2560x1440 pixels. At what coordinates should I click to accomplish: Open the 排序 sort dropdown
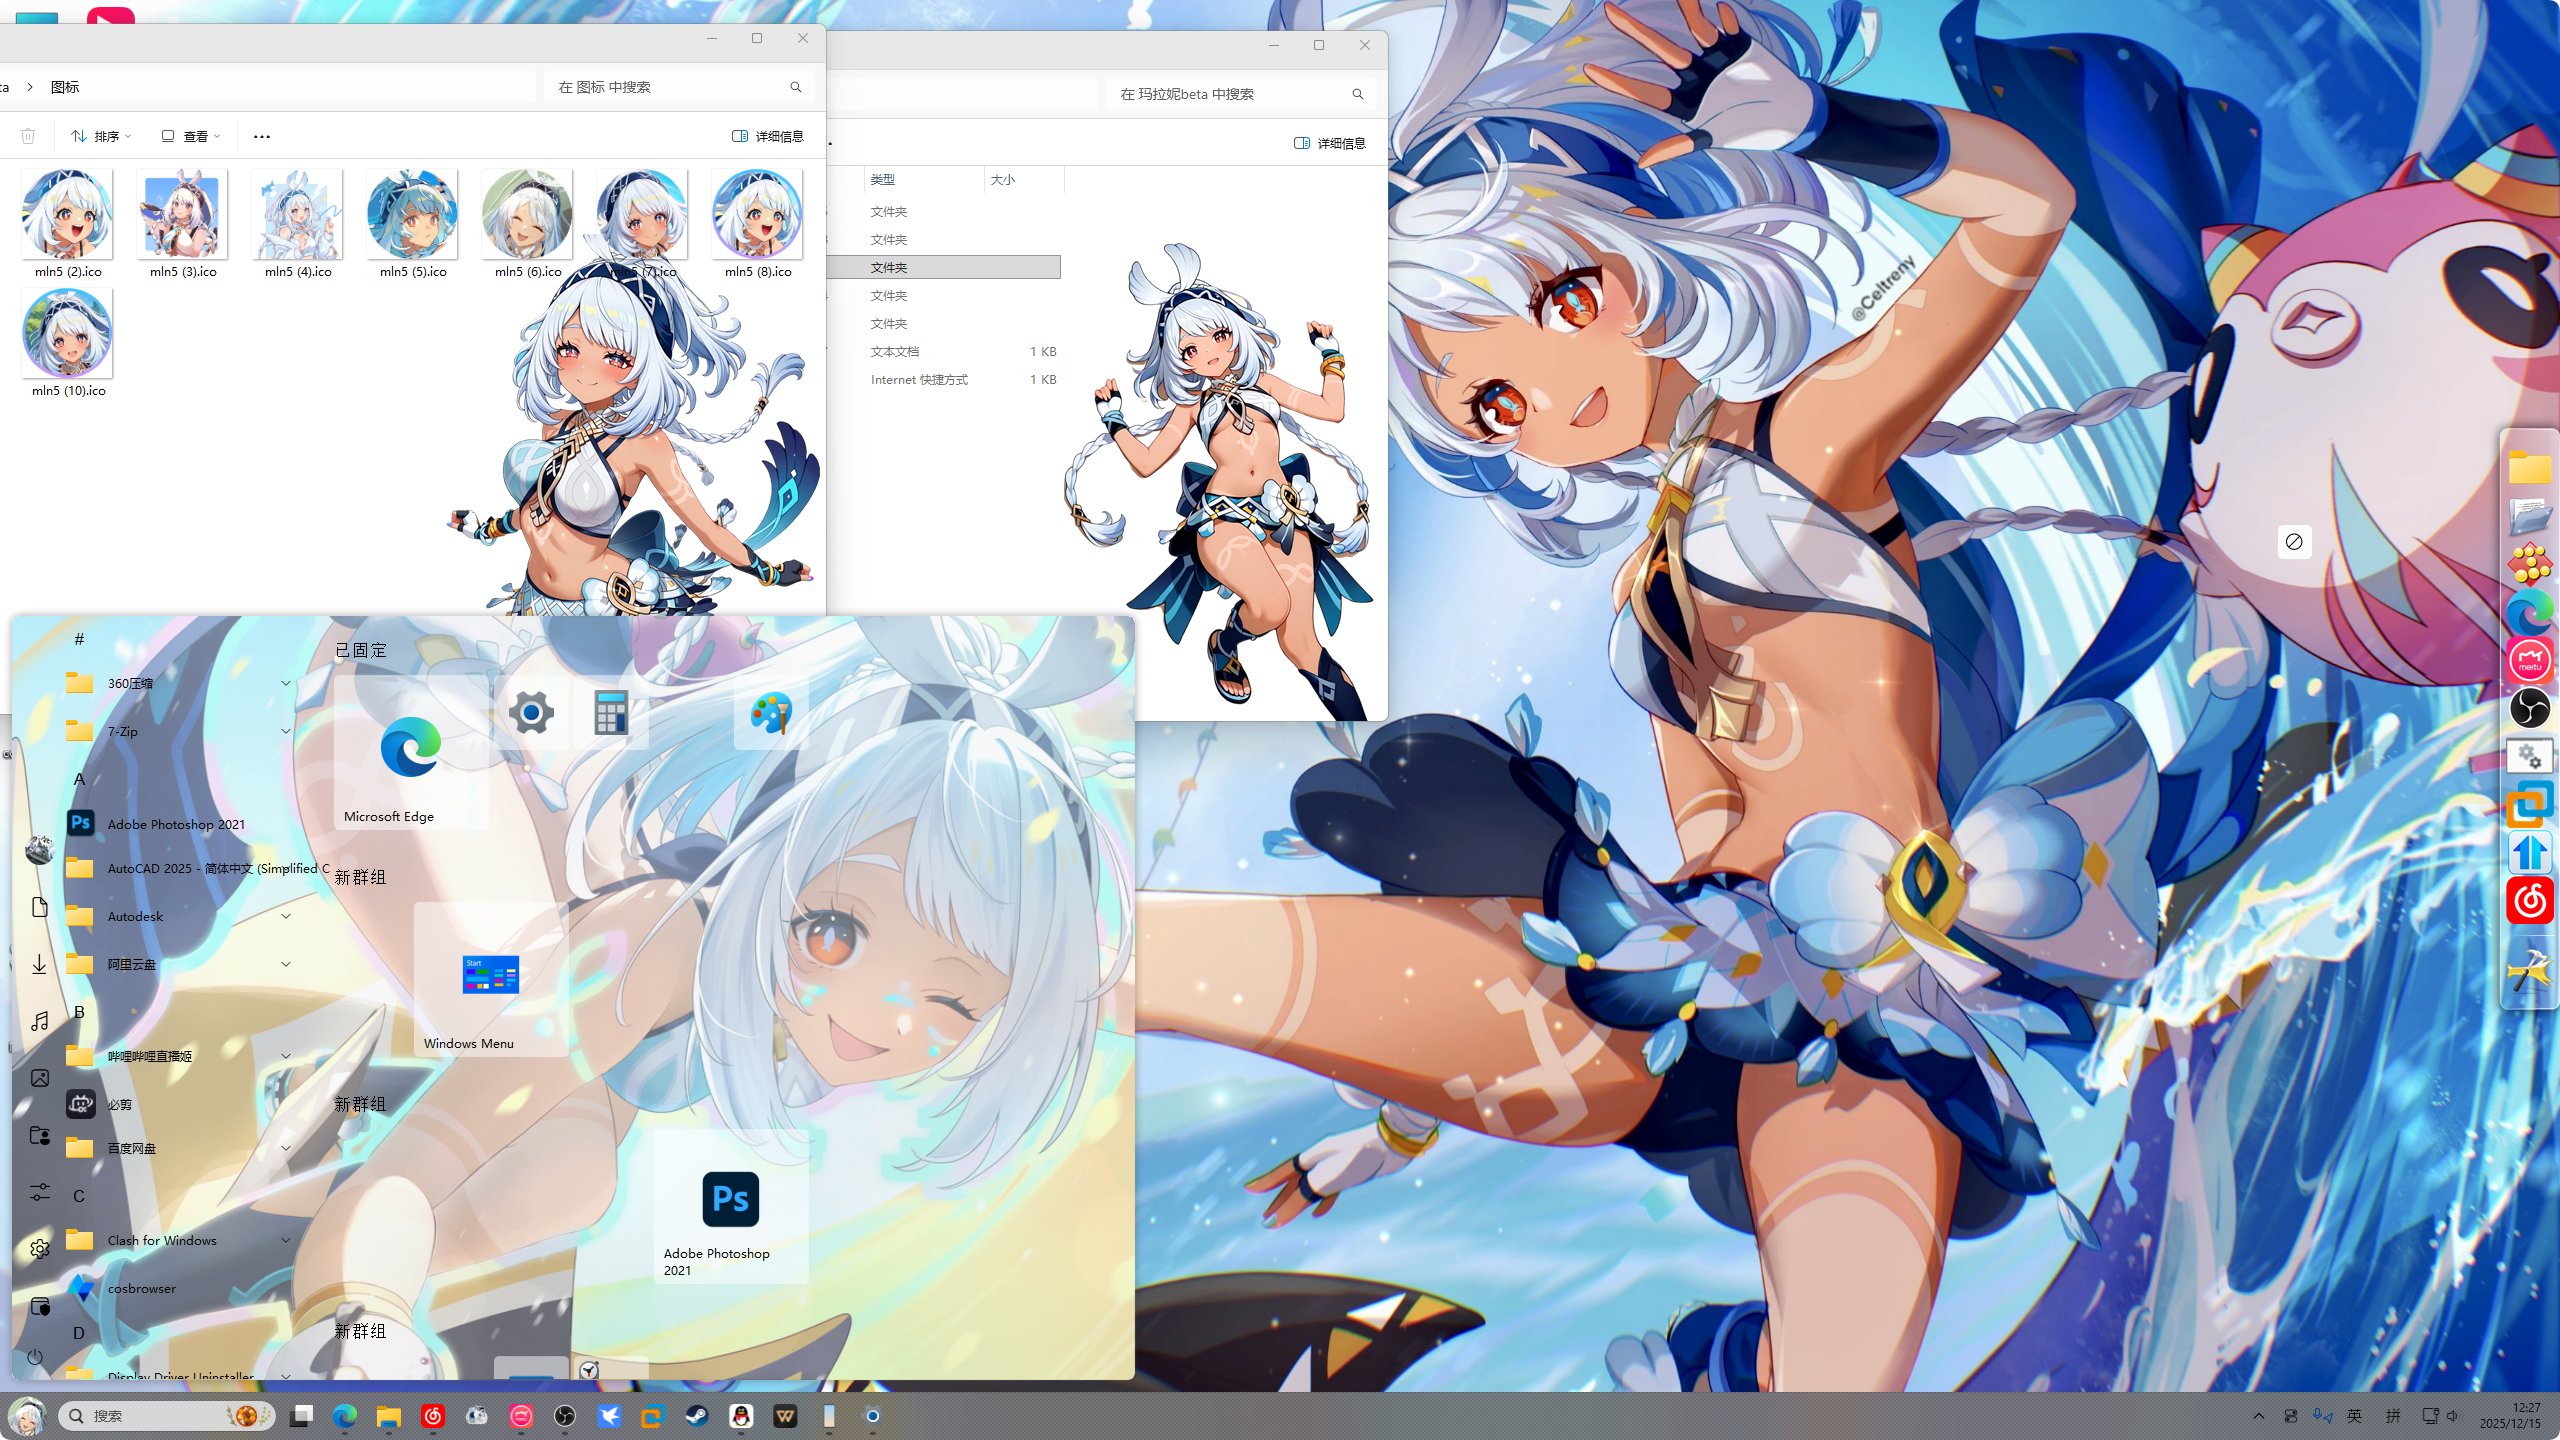pos(101,136)
